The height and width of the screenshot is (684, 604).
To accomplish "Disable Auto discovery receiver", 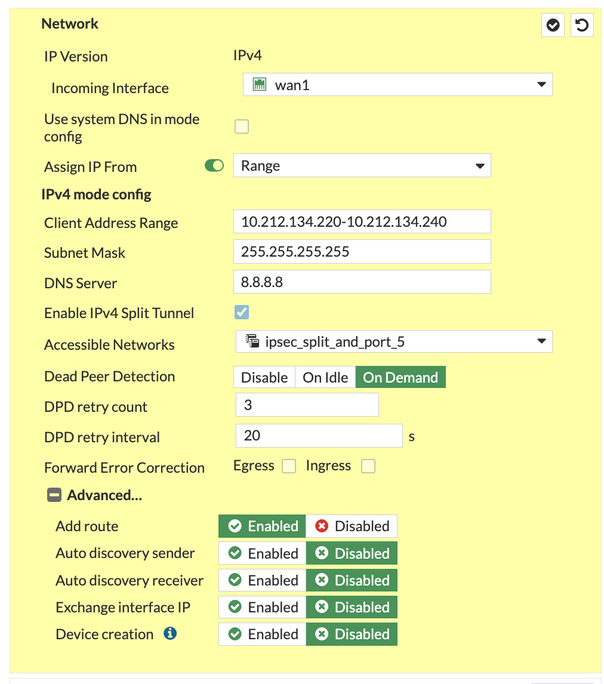I will 351,580.
